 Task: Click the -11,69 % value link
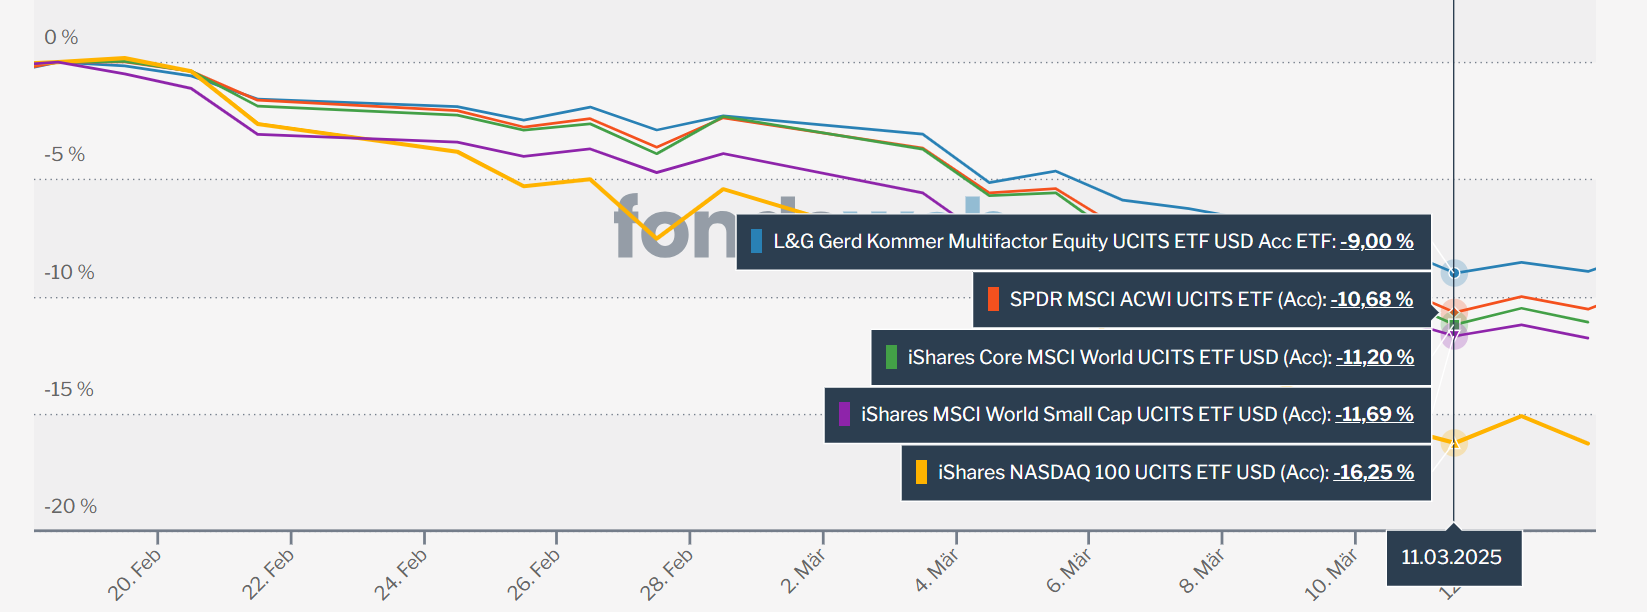1374,414
